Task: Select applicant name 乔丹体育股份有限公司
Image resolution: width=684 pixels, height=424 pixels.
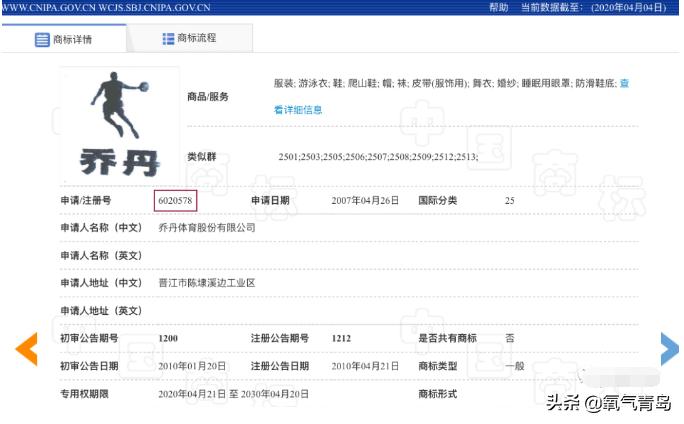Action: tap(207, 228)
